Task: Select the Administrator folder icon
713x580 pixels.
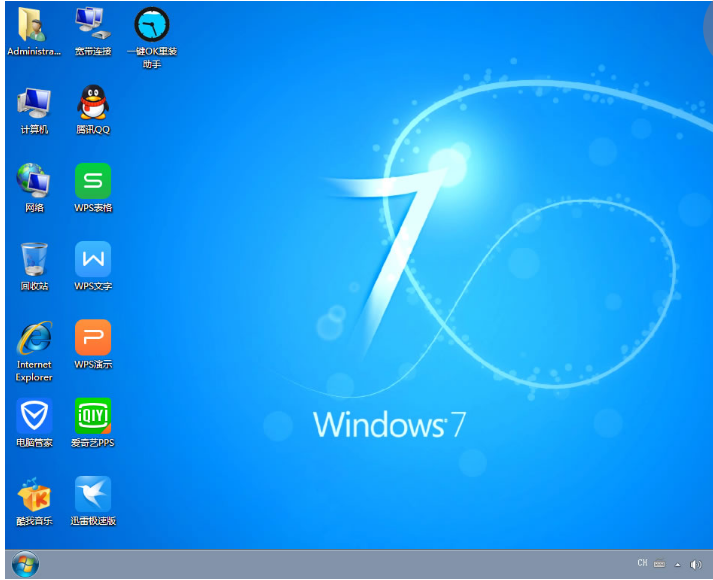Action: tap(33, 25)
